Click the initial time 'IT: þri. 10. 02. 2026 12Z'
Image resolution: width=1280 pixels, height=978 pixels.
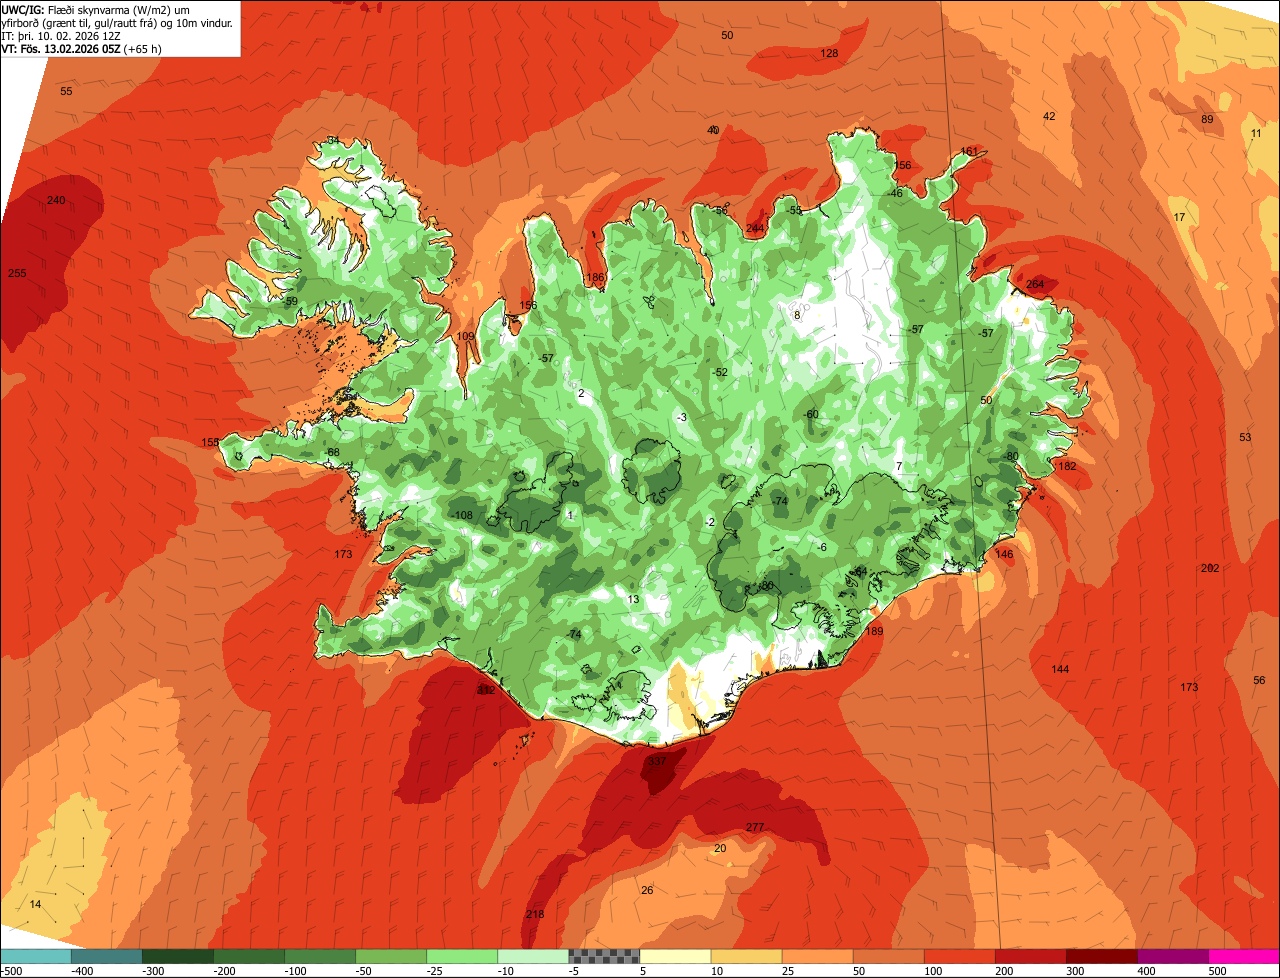[x=61, y=35]
